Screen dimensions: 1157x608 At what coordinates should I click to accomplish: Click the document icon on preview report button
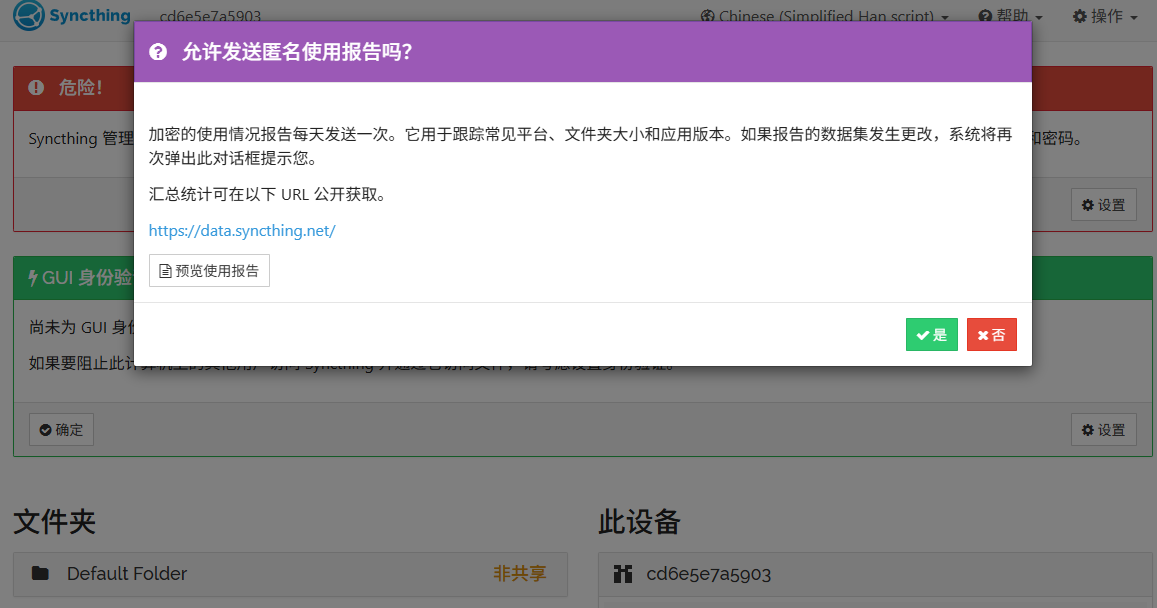coord(165,271)
